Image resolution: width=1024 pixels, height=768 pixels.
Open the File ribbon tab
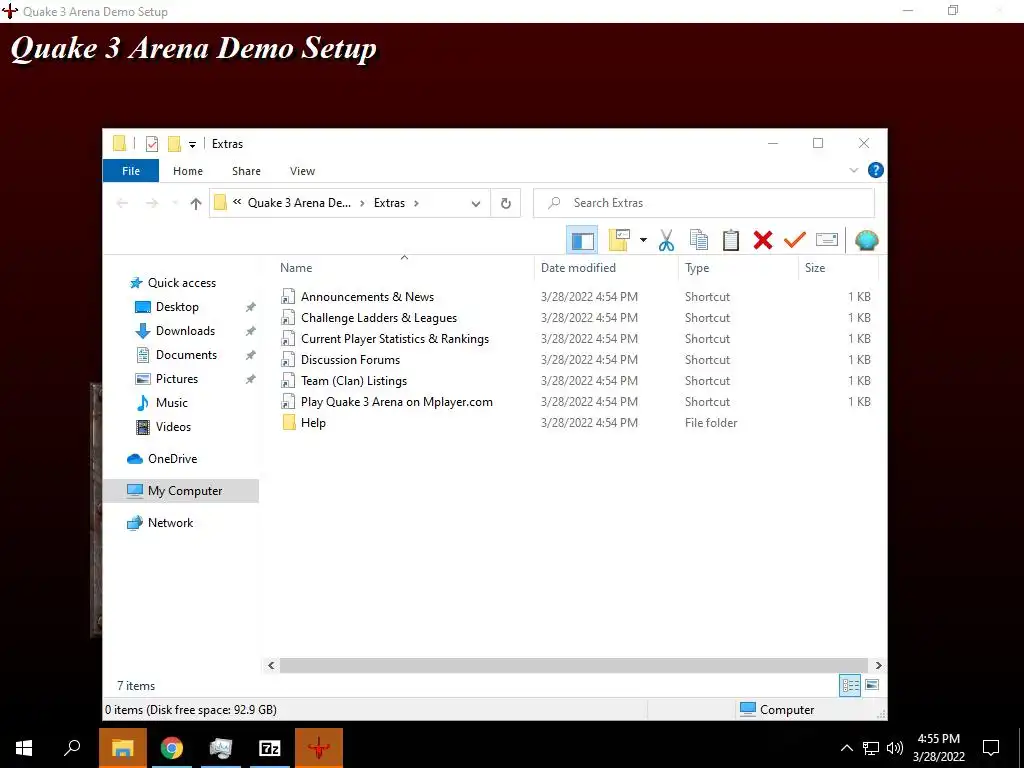(131, 171)
